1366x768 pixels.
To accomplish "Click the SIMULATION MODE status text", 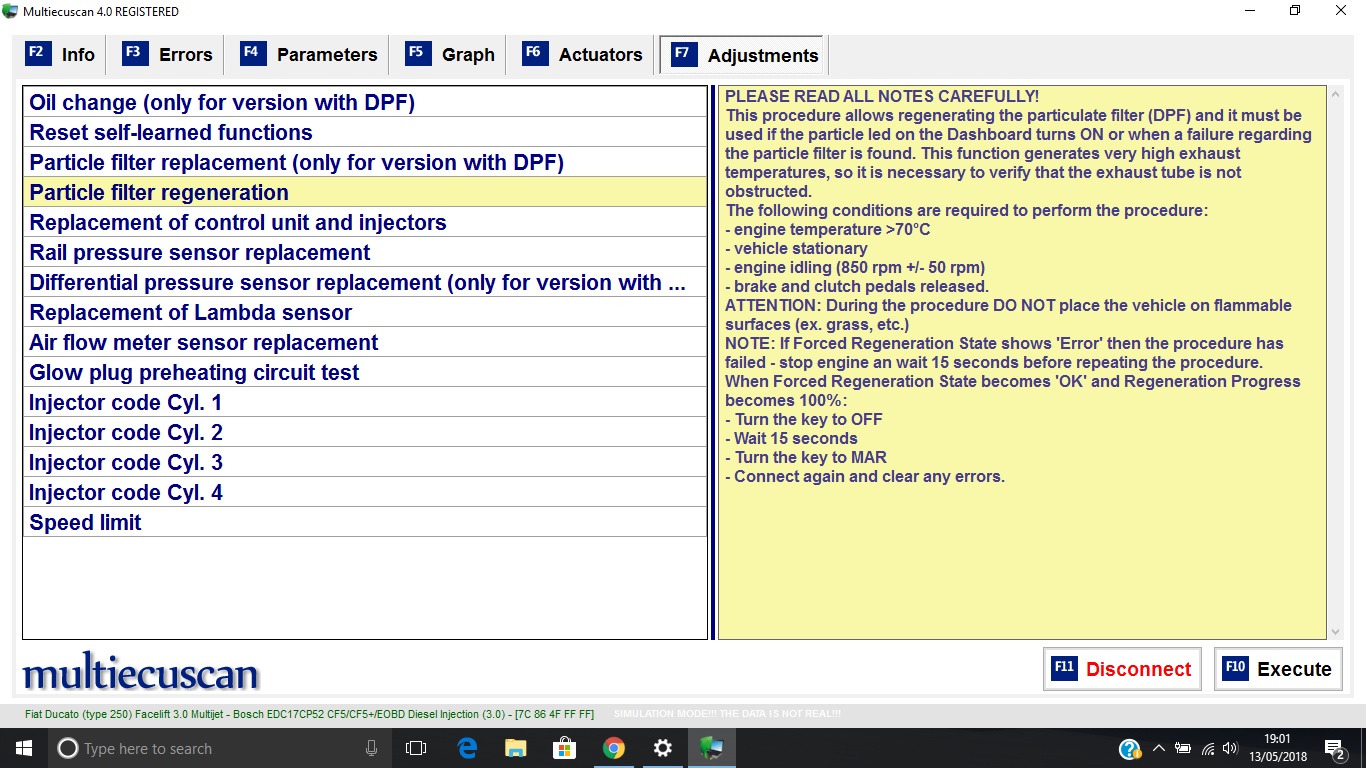I will pos(727,714).
